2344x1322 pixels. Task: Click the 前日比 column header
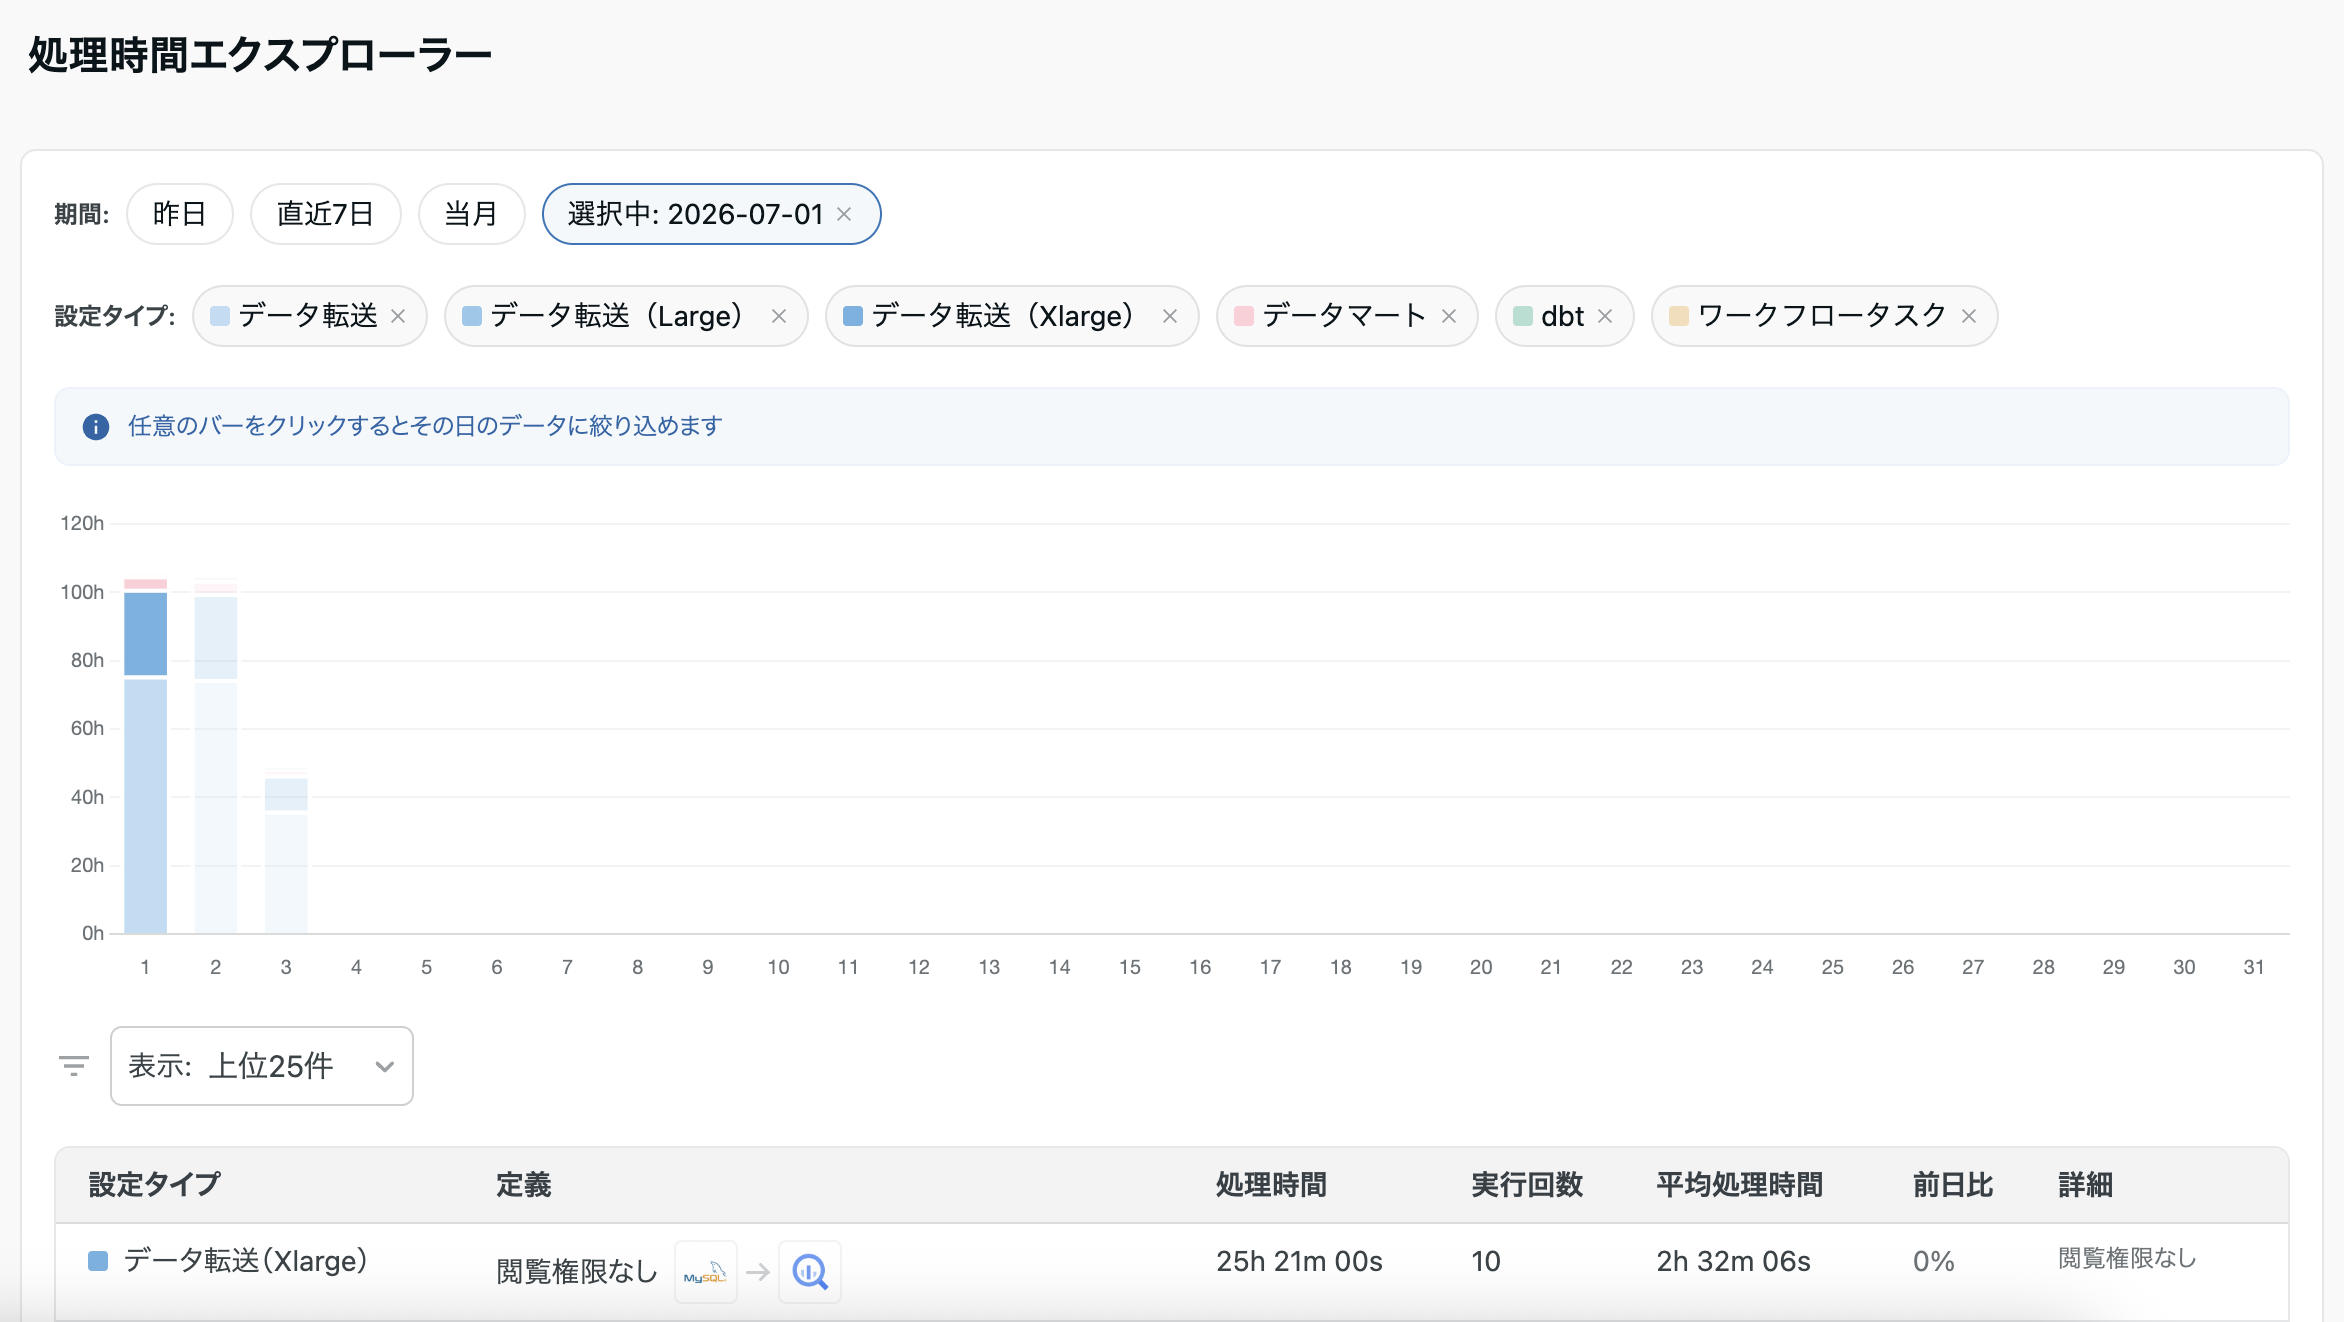pos(1953,1185)
